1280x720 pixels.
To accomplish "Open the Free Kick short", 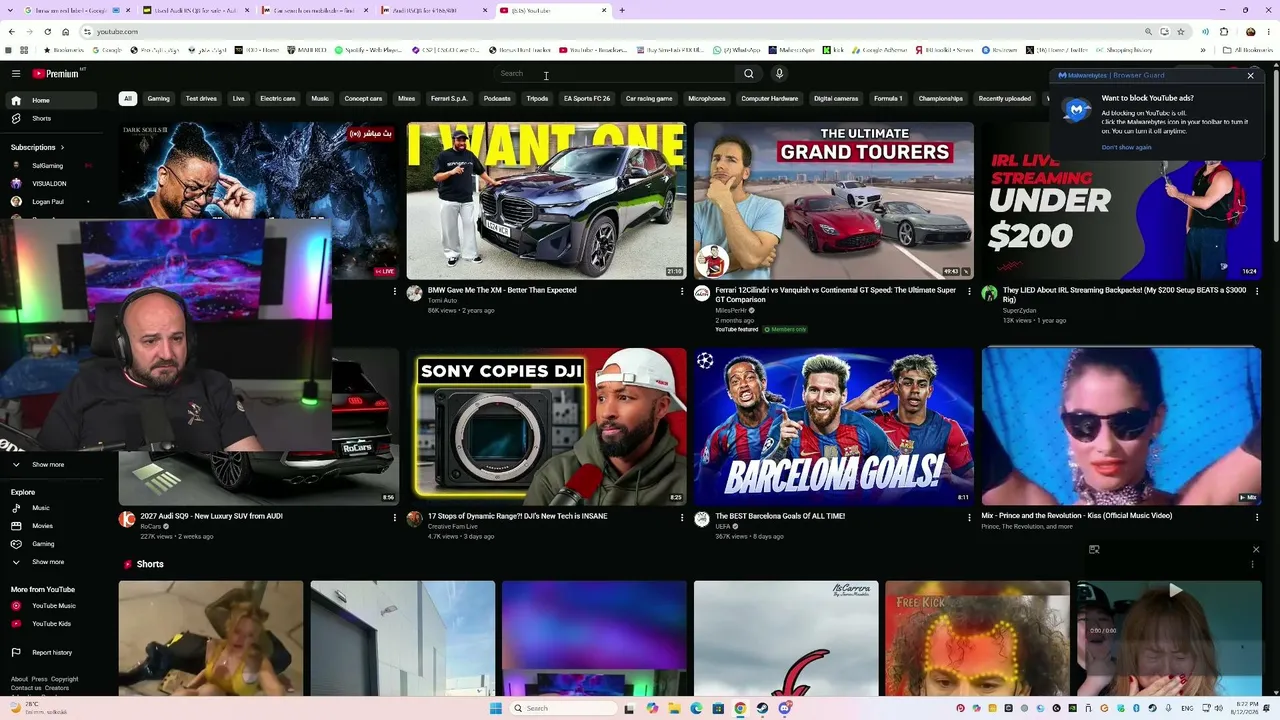I will (x=977, y=638).
